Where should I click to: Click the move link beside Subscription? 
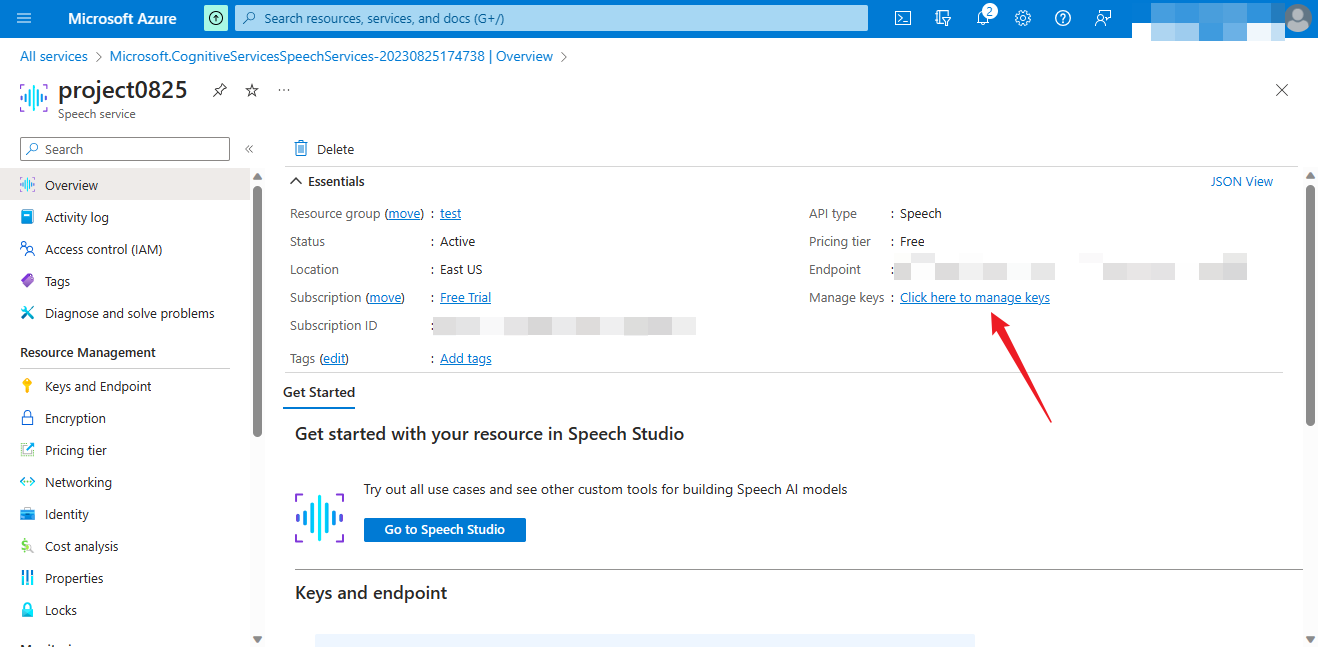[x=385, y=297]
